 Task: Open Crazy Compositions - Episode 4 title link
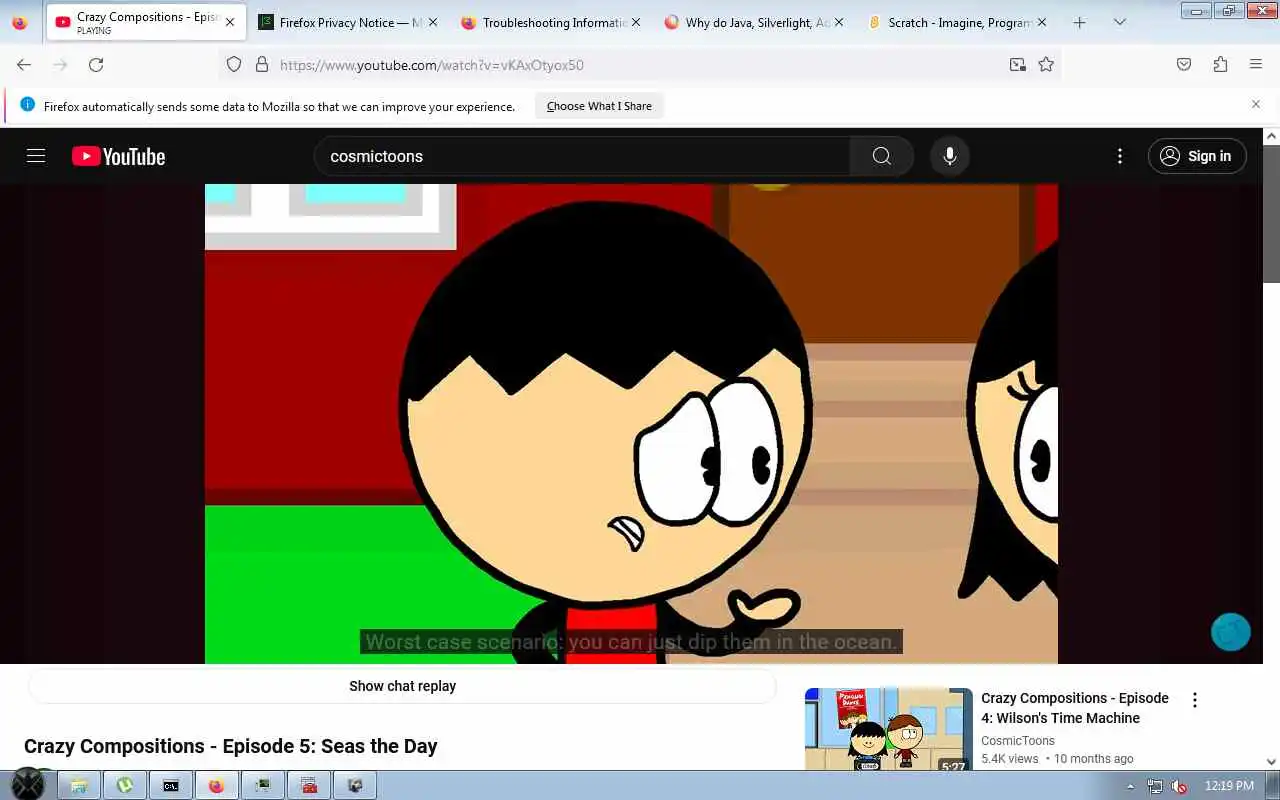tap(1075, 708)
